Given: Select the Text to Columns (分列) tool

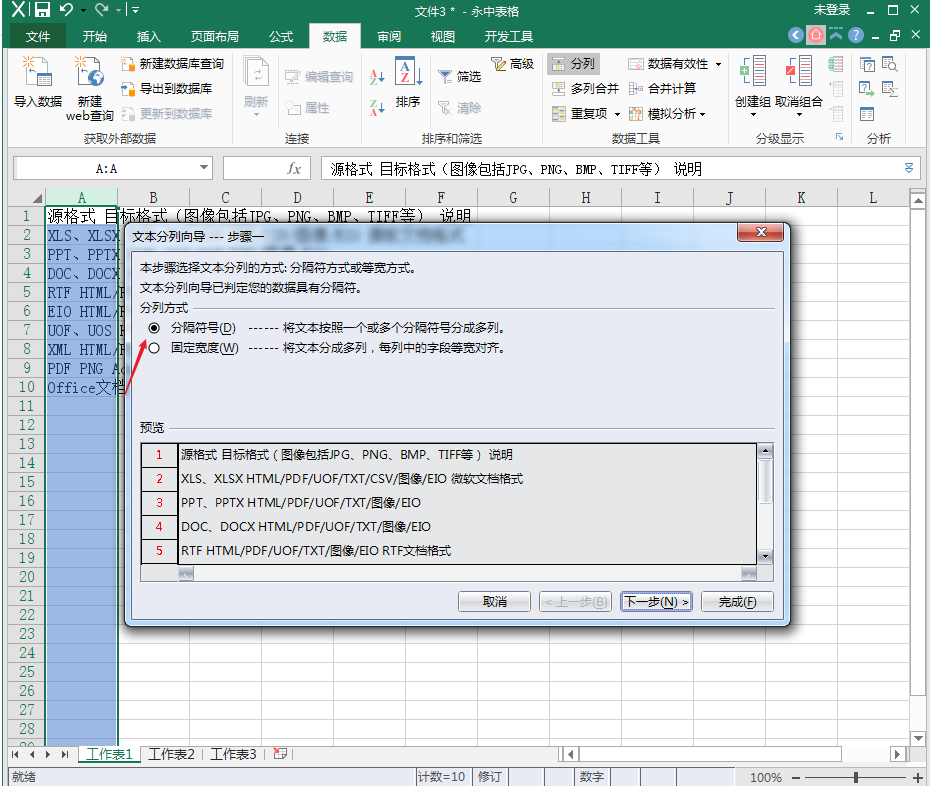Looking at the screenshot, I should [x=573, y=63].
